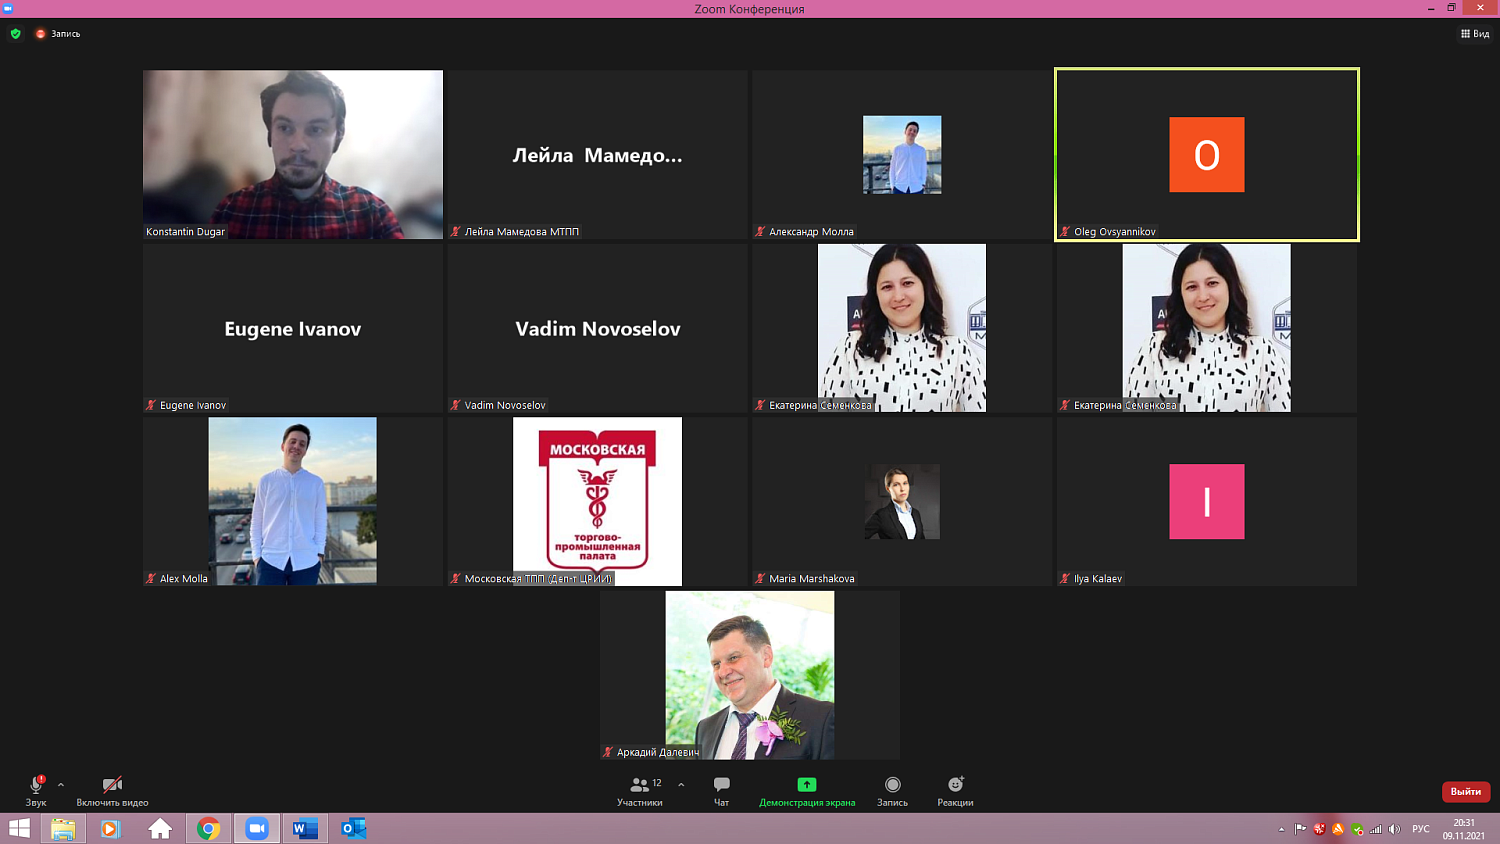Click Александр Молла's profile photo
The image size is (1500, 844).
[902, 154]
